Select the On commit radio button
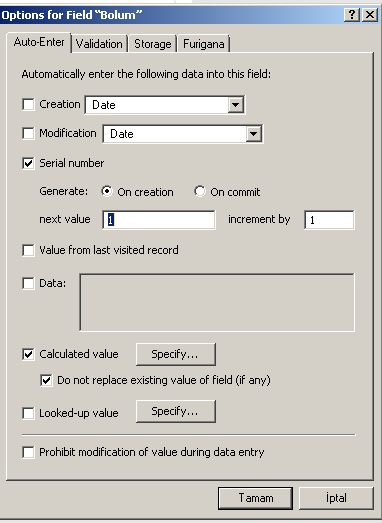Viewport: 382px width, 523px height. coord(200,191)
